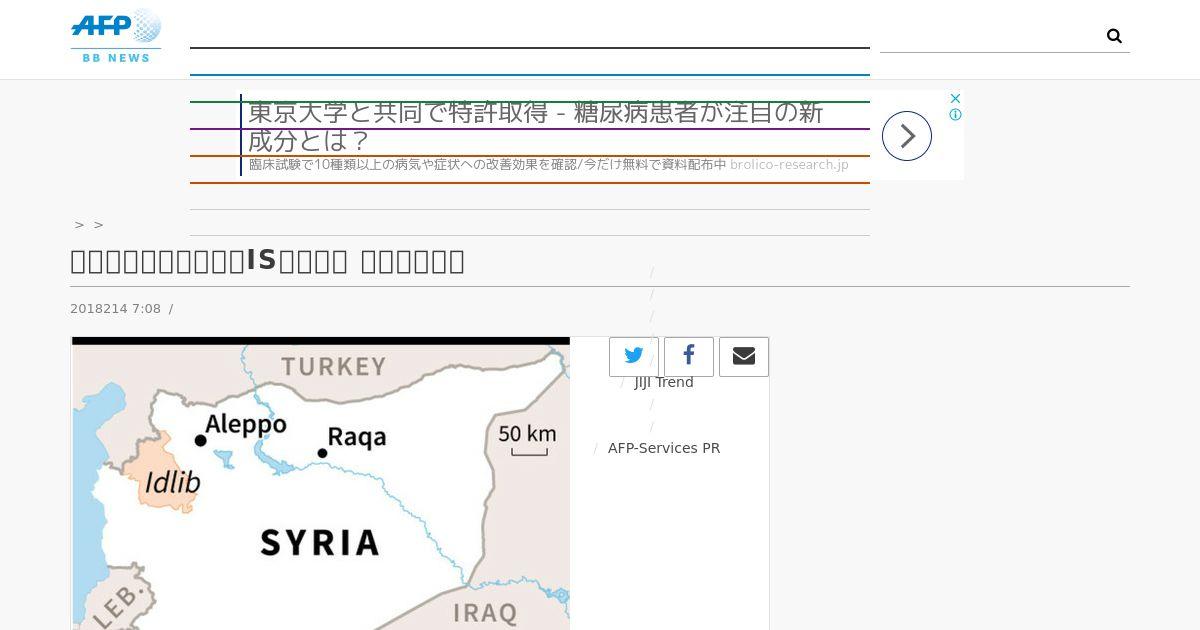
Task: Open the AFP BB News logo homepage
Action: [x=116, y=36]
